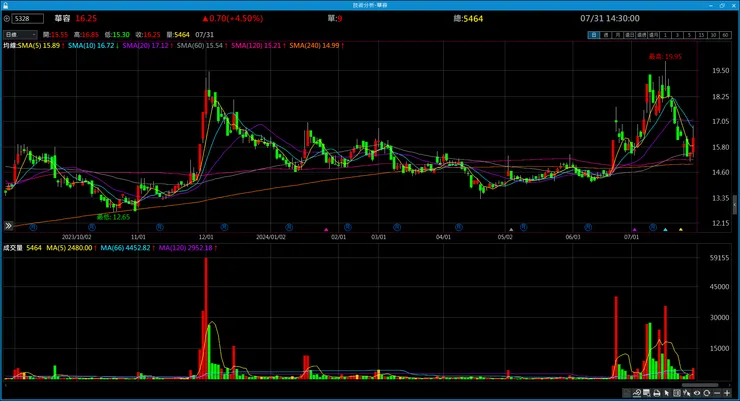Click the SMA(120) 15.21 legend label
The width and height of the screenshot is (740, 401).
coord(258,46)
